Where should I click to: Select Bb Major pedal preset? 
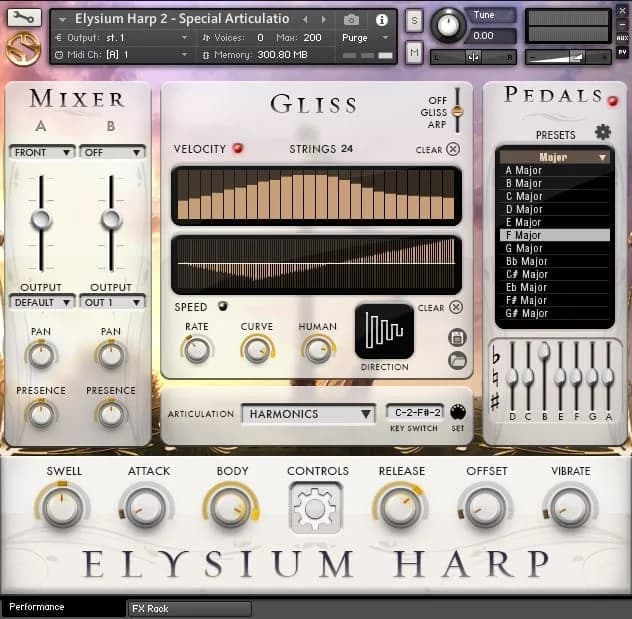(554, 261)
